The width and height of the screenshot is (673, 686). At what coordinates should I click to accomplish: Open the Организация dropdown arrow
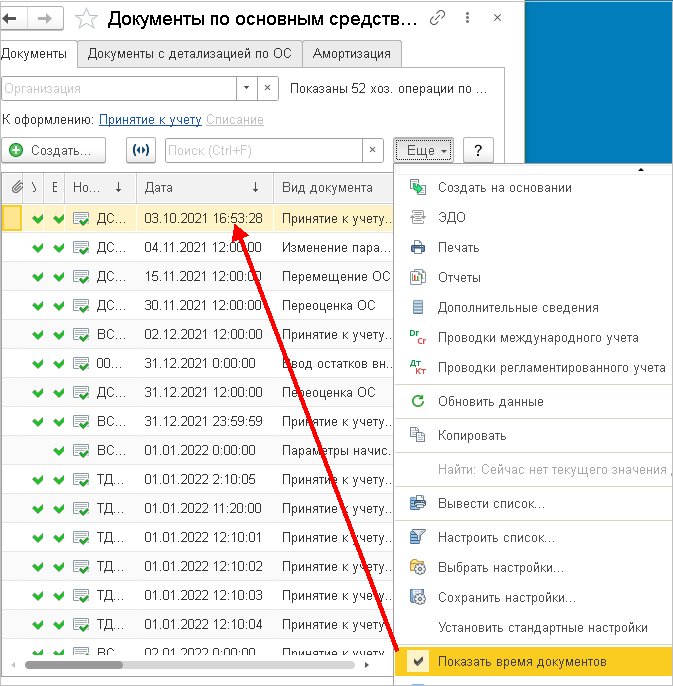click(246, 88)
